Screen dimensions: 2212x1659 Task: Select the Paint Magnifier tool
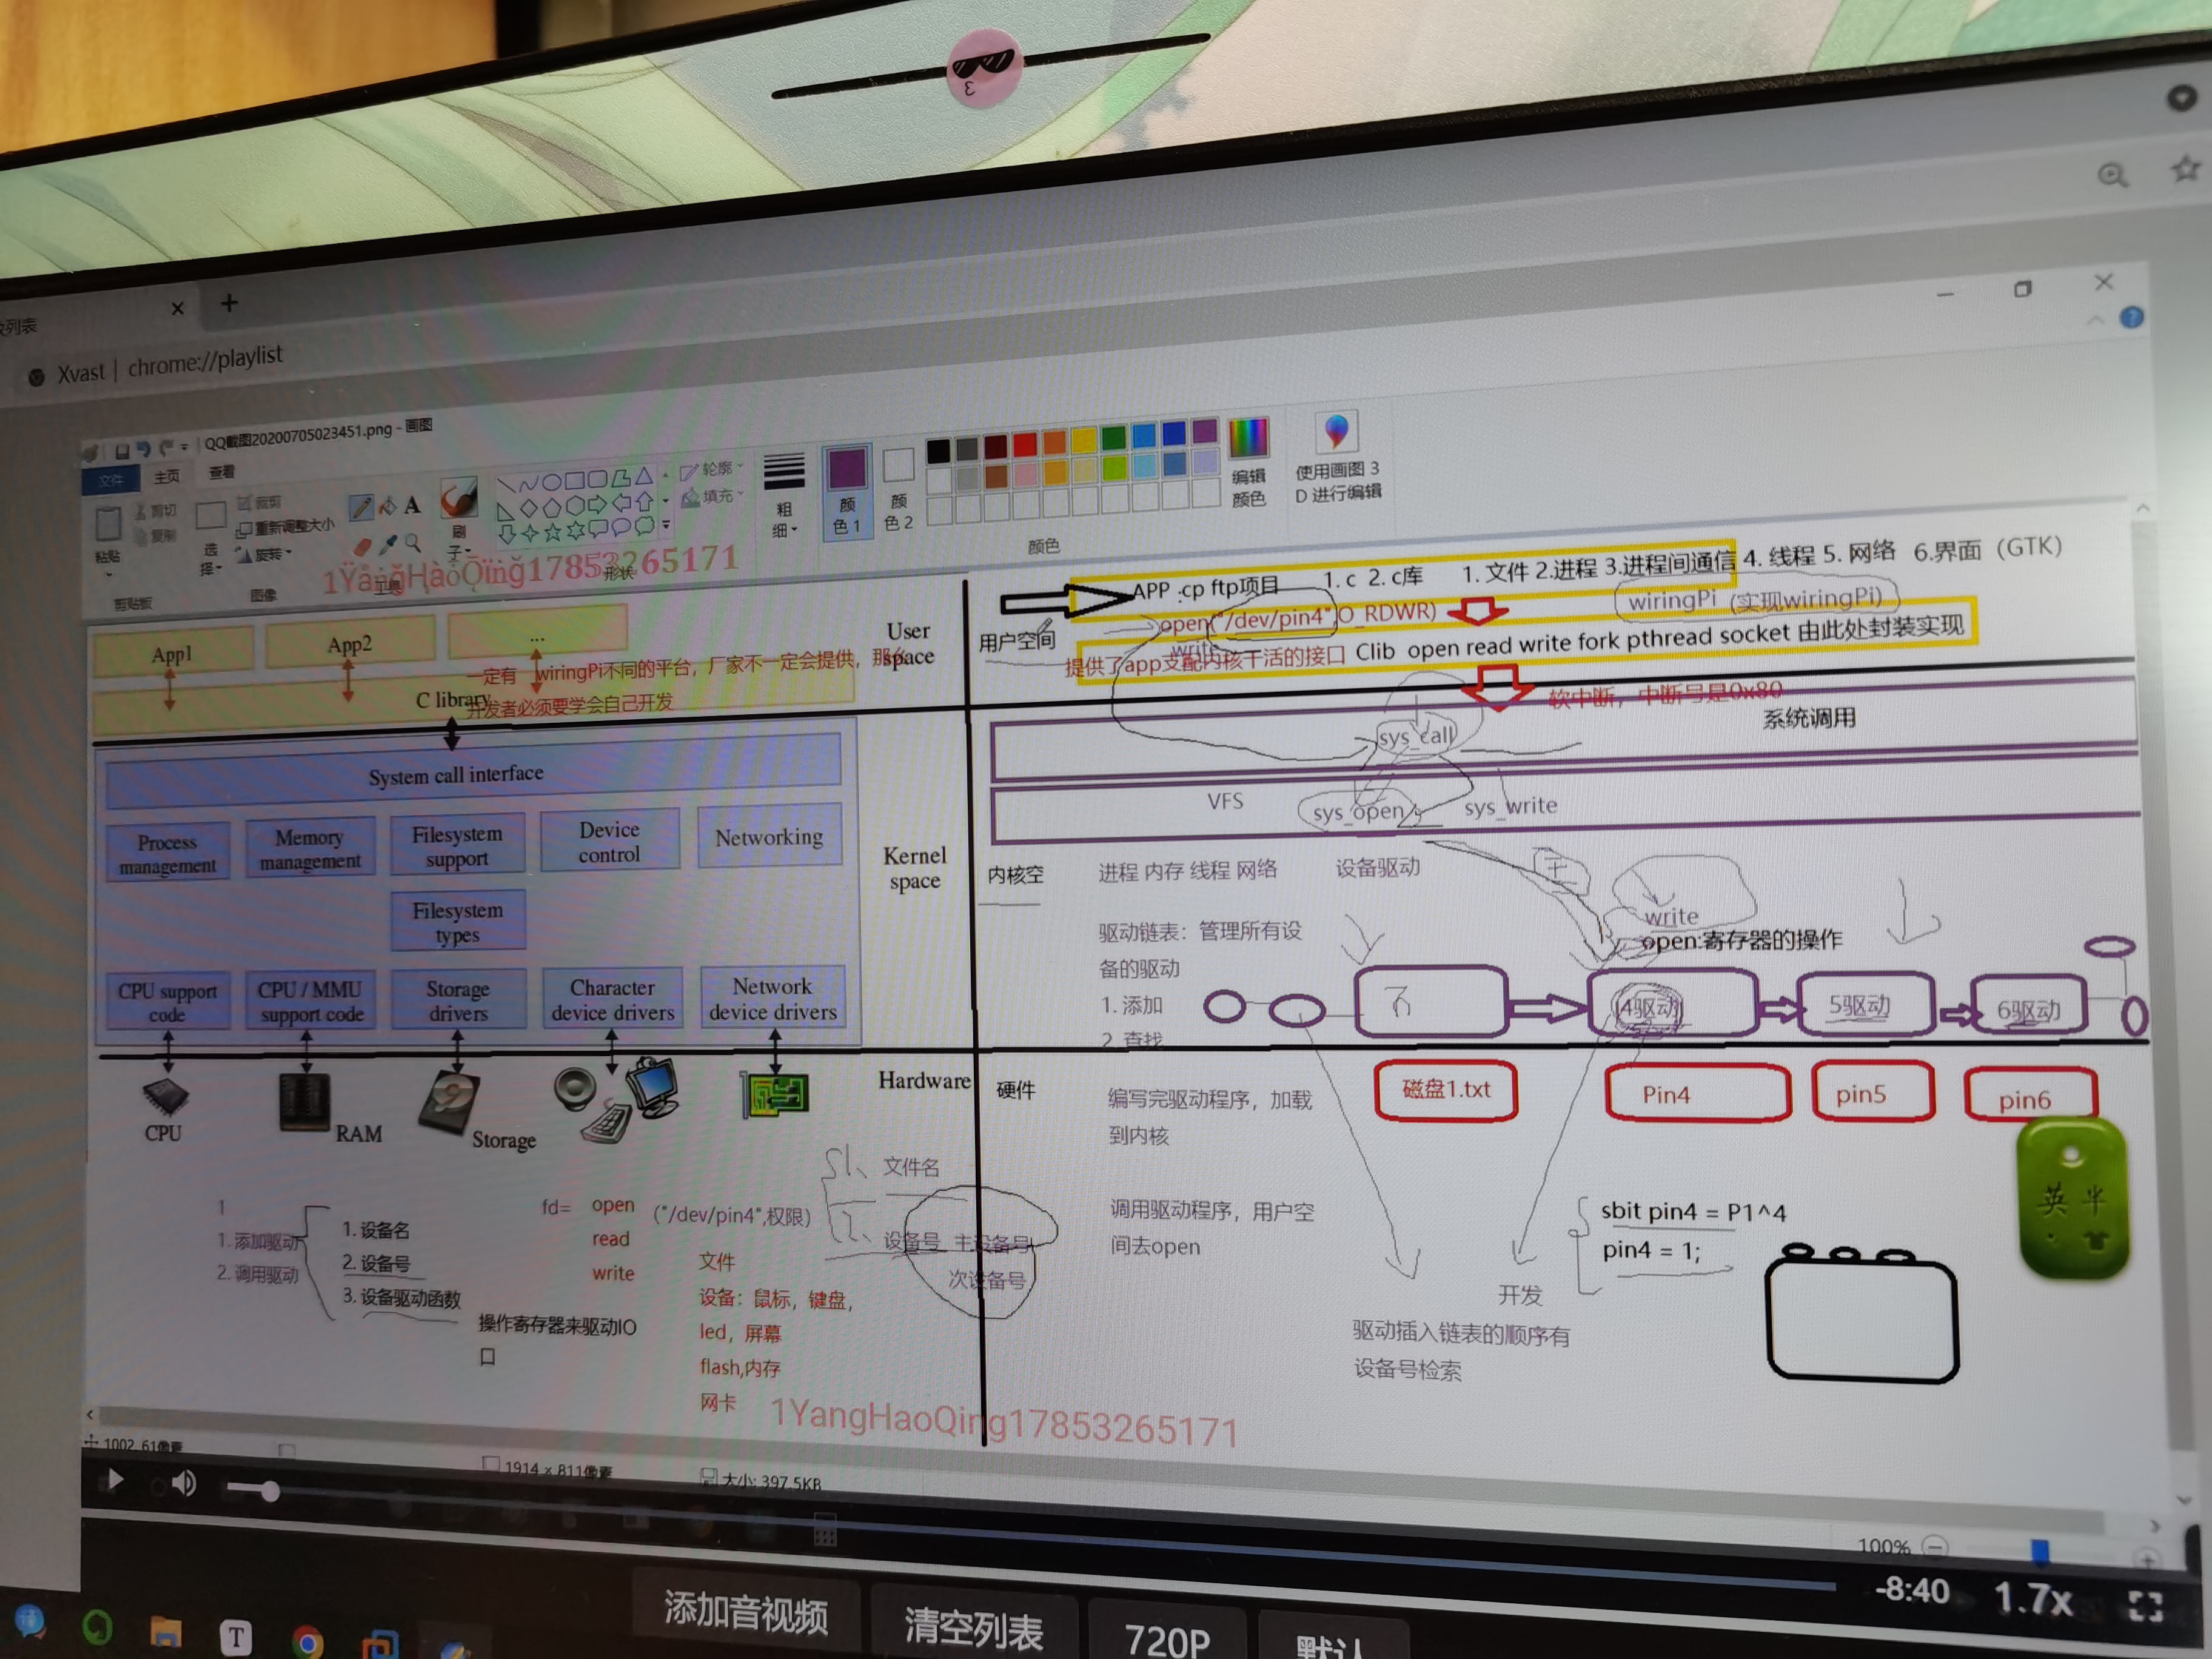click(412, 543)
